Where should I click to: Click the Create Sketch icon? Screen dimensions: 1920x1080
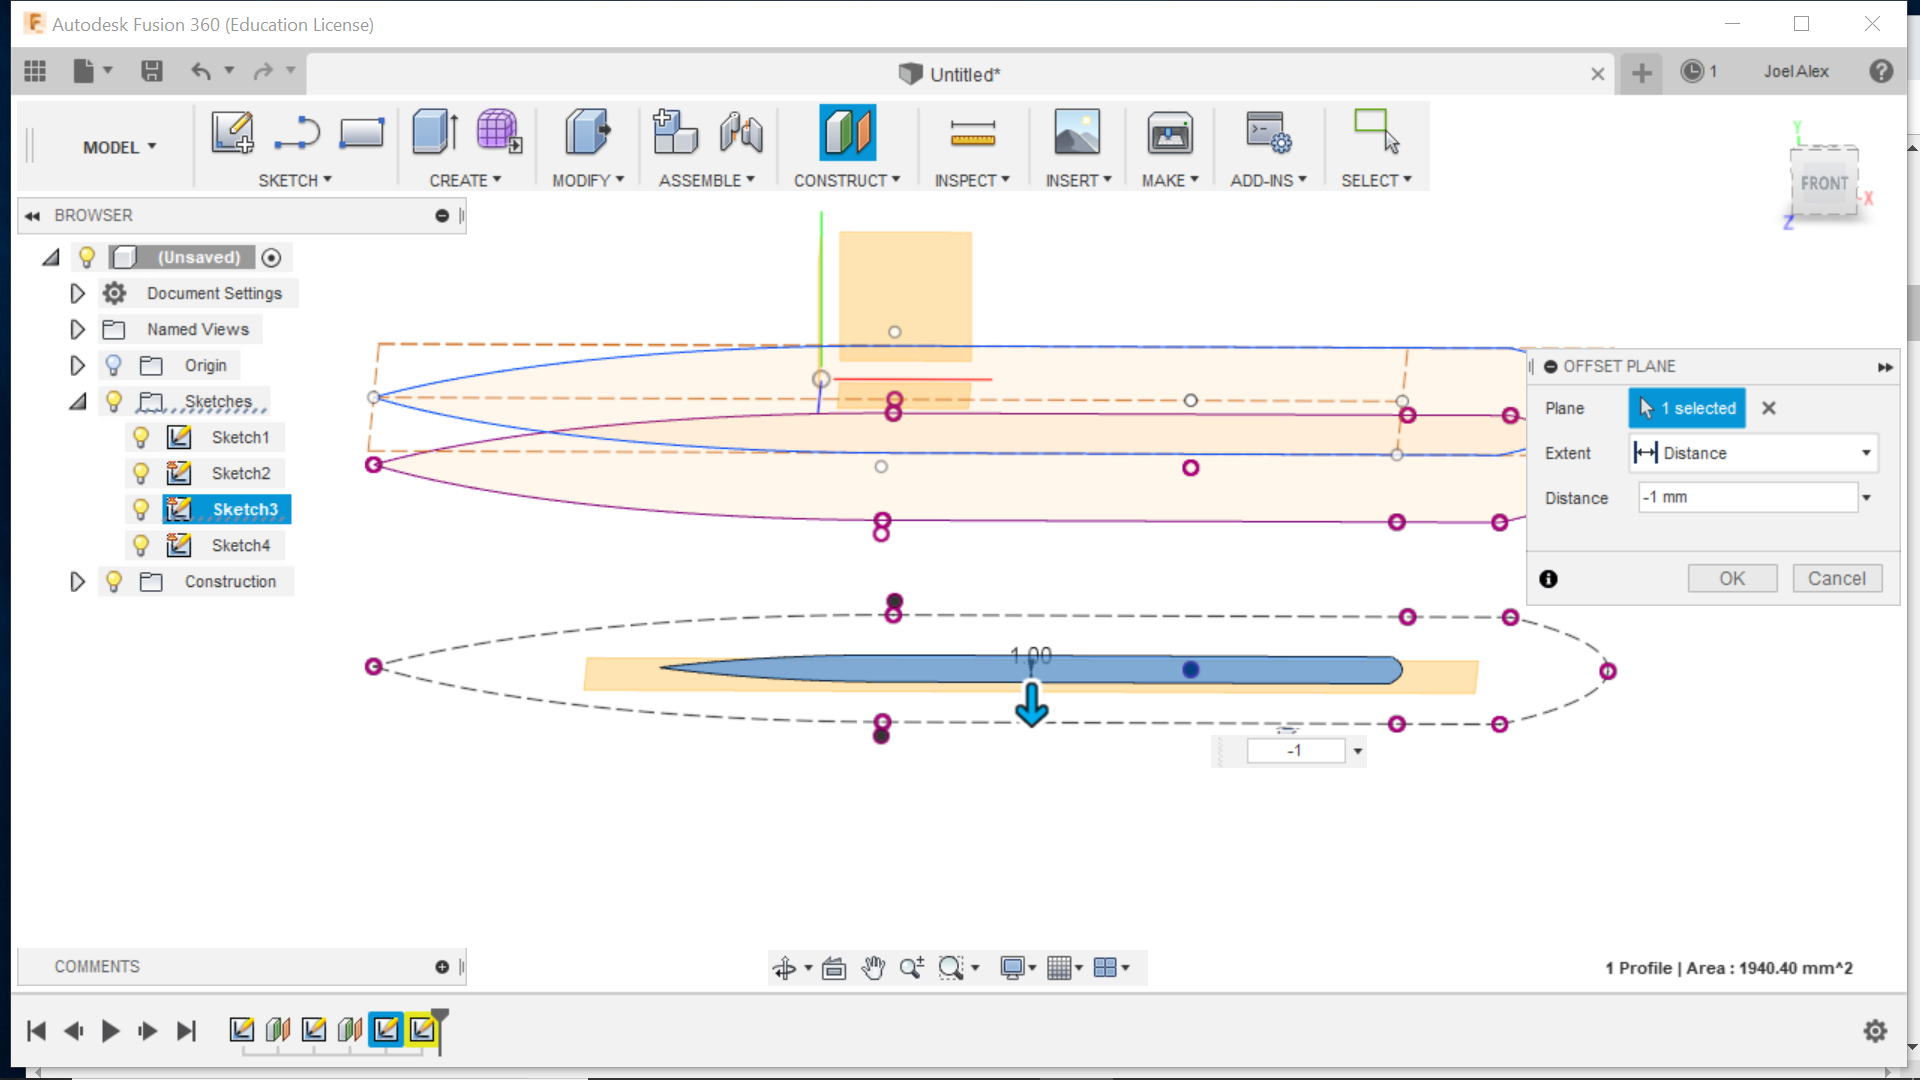click(232, 132)
